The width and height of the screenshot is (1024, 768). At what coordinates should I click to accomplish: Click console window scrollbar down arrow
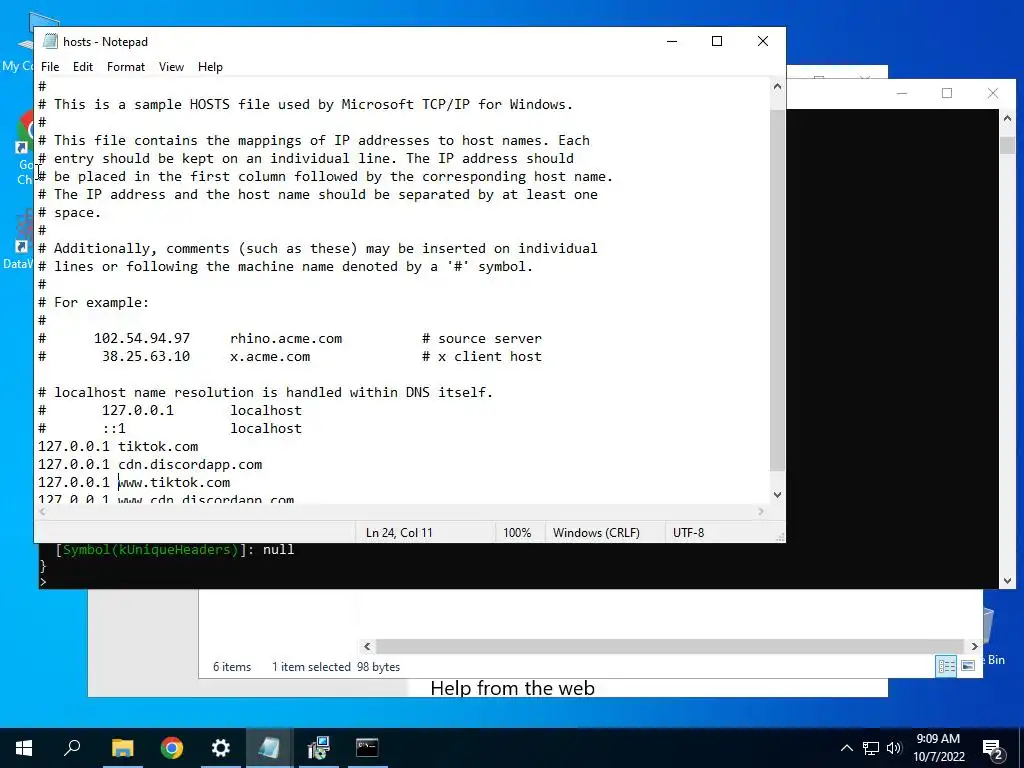click(x=1007, y=580)
